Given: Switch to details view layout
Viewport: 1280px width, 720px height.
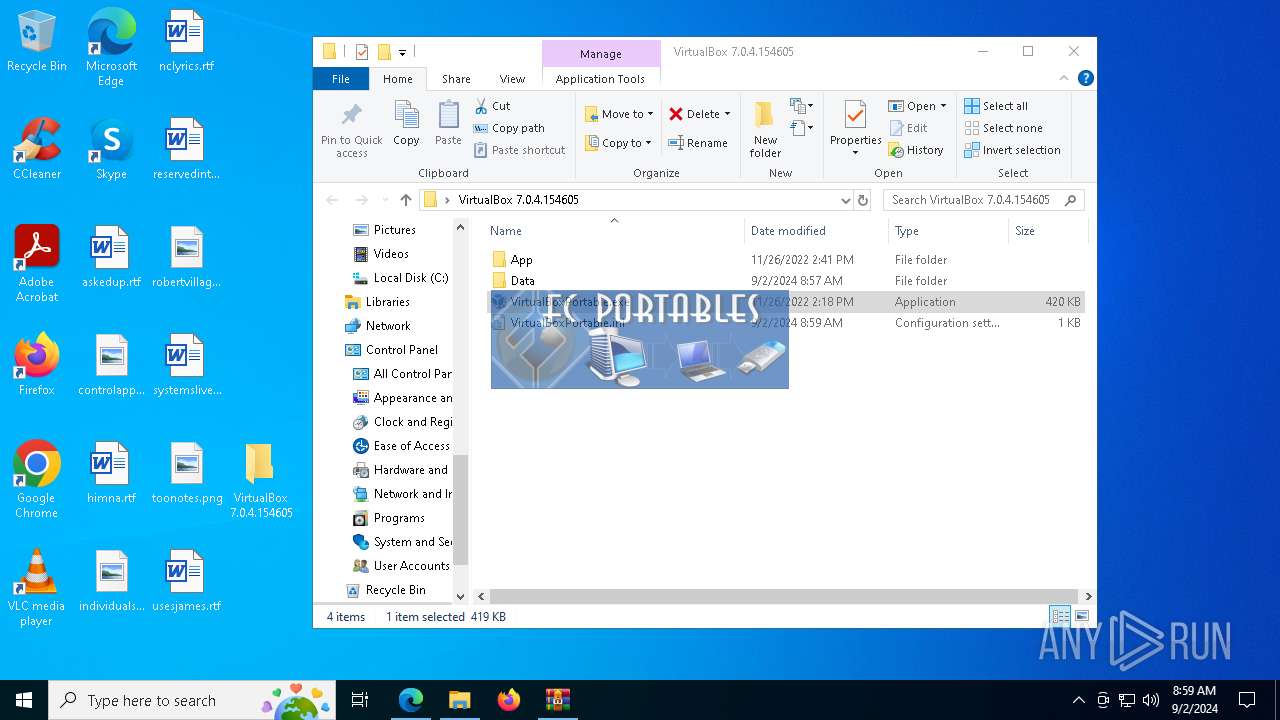Looking at the screenshot, I should (x=1059, y=616).
